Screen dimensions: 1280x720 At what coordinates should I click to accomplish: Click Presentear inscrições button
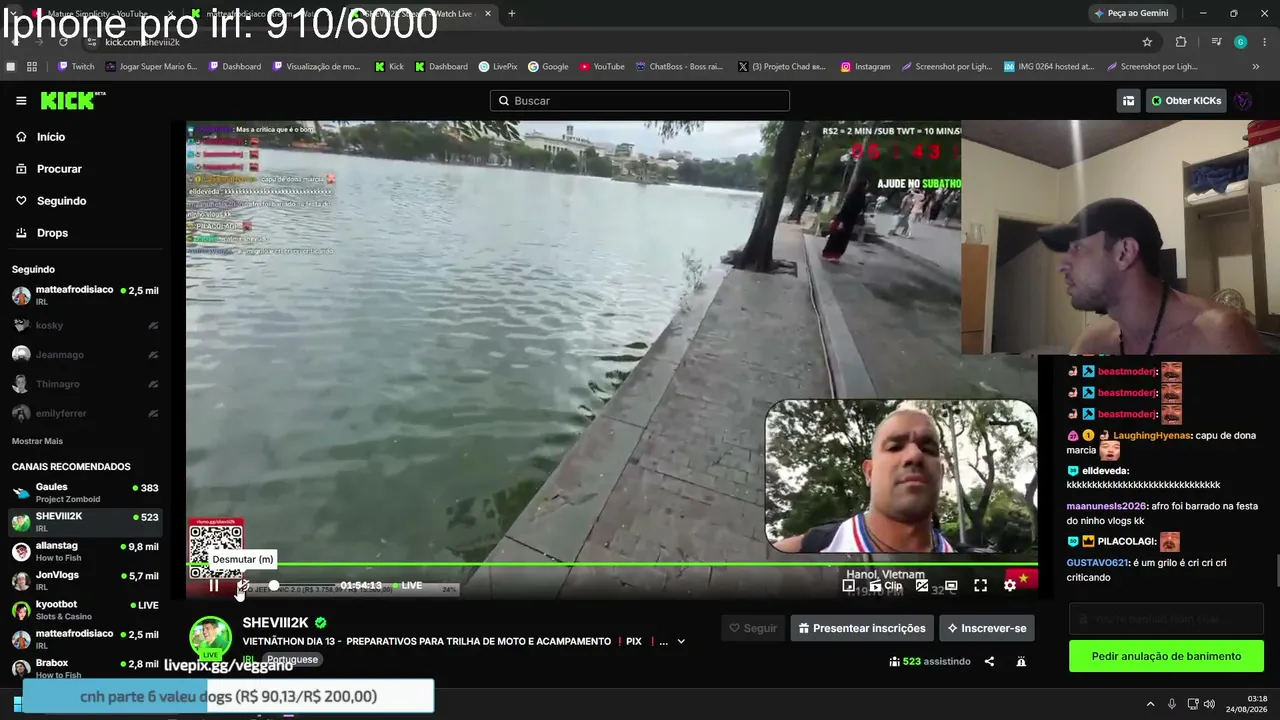click(x=862, y=628)
